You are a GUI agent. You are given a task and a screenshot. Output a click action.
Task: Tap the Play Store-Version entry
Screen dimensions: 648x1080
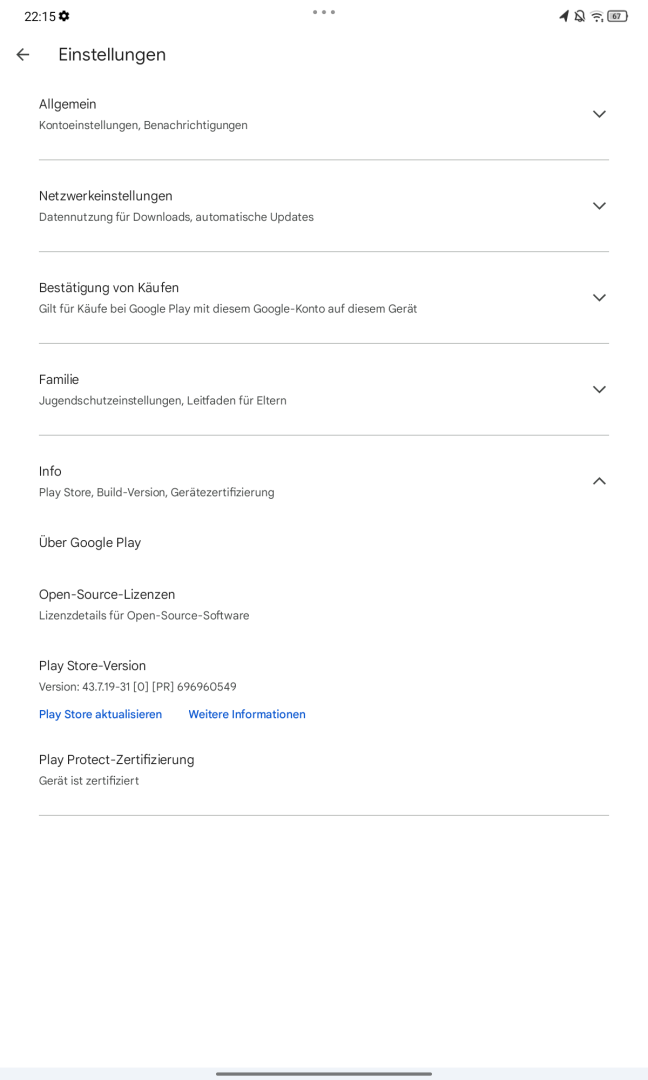coord(324,676)
